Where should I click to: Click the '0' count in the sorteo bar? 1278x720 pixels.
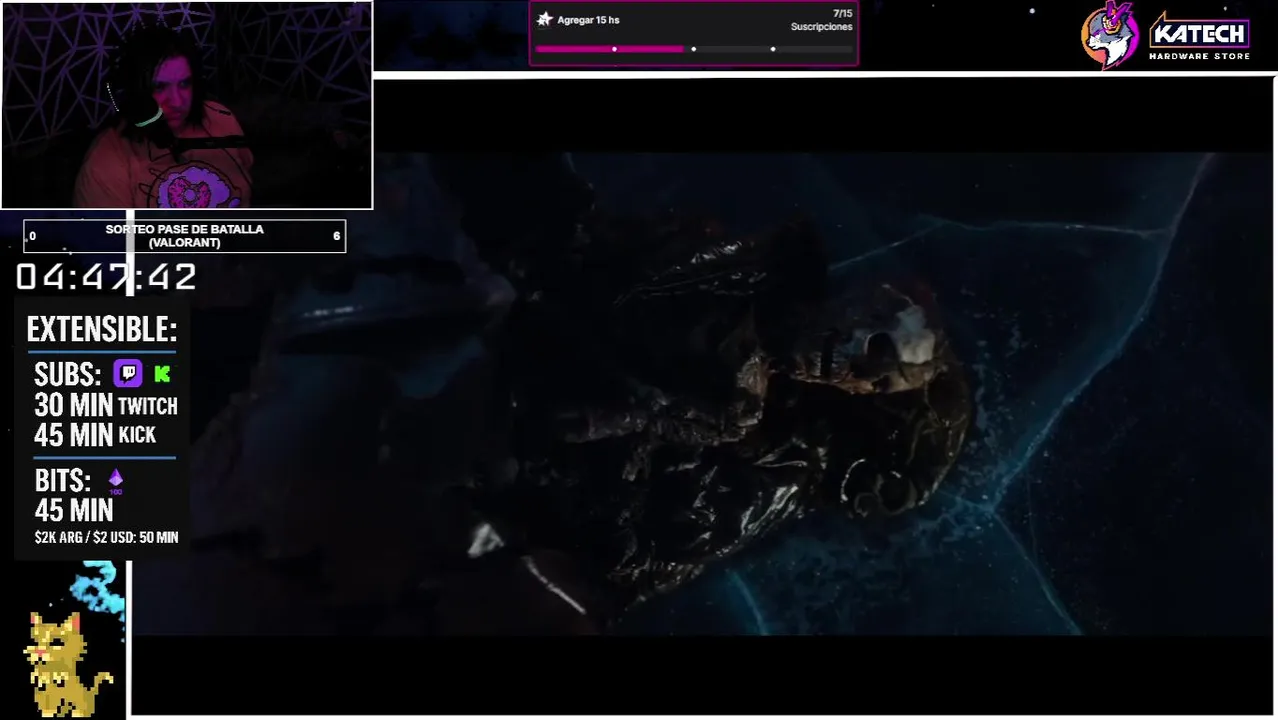(x=33, y=236)
